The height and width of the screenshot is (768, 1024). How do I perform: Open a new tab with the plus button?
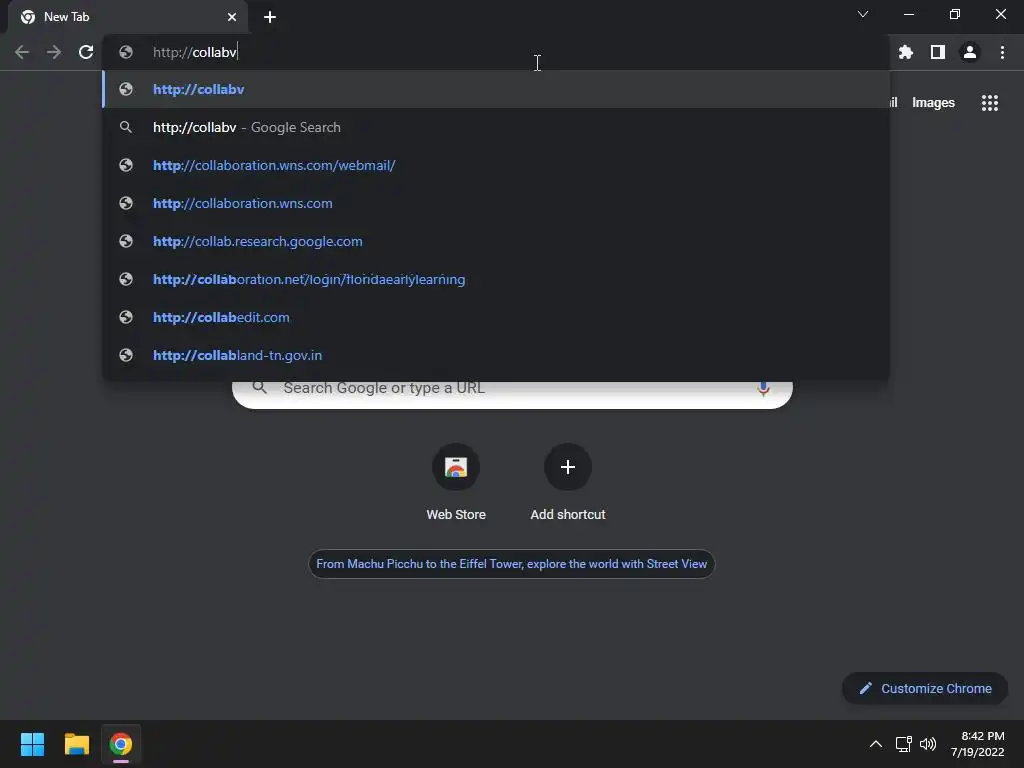click(270, 17)
